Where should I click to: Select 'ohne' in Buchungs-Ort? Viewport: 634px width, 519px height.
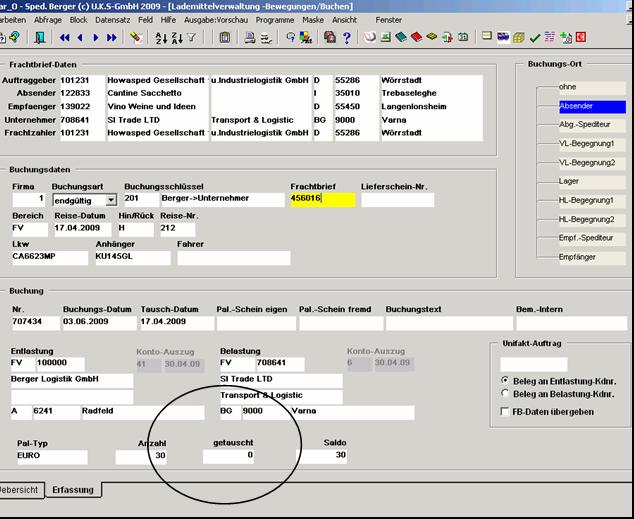coord(592,87)
